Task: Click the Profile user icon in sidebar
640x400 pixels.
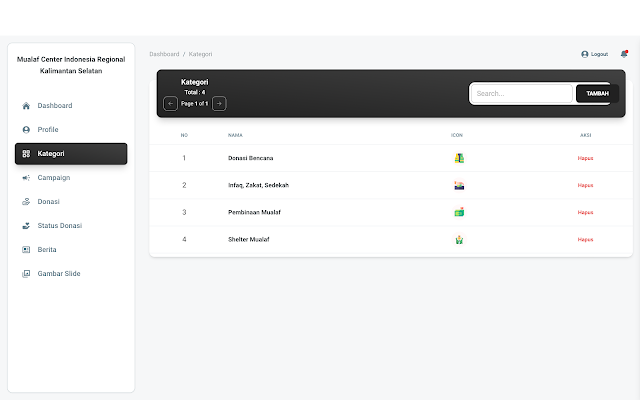Action: click(x=26, y=130)
